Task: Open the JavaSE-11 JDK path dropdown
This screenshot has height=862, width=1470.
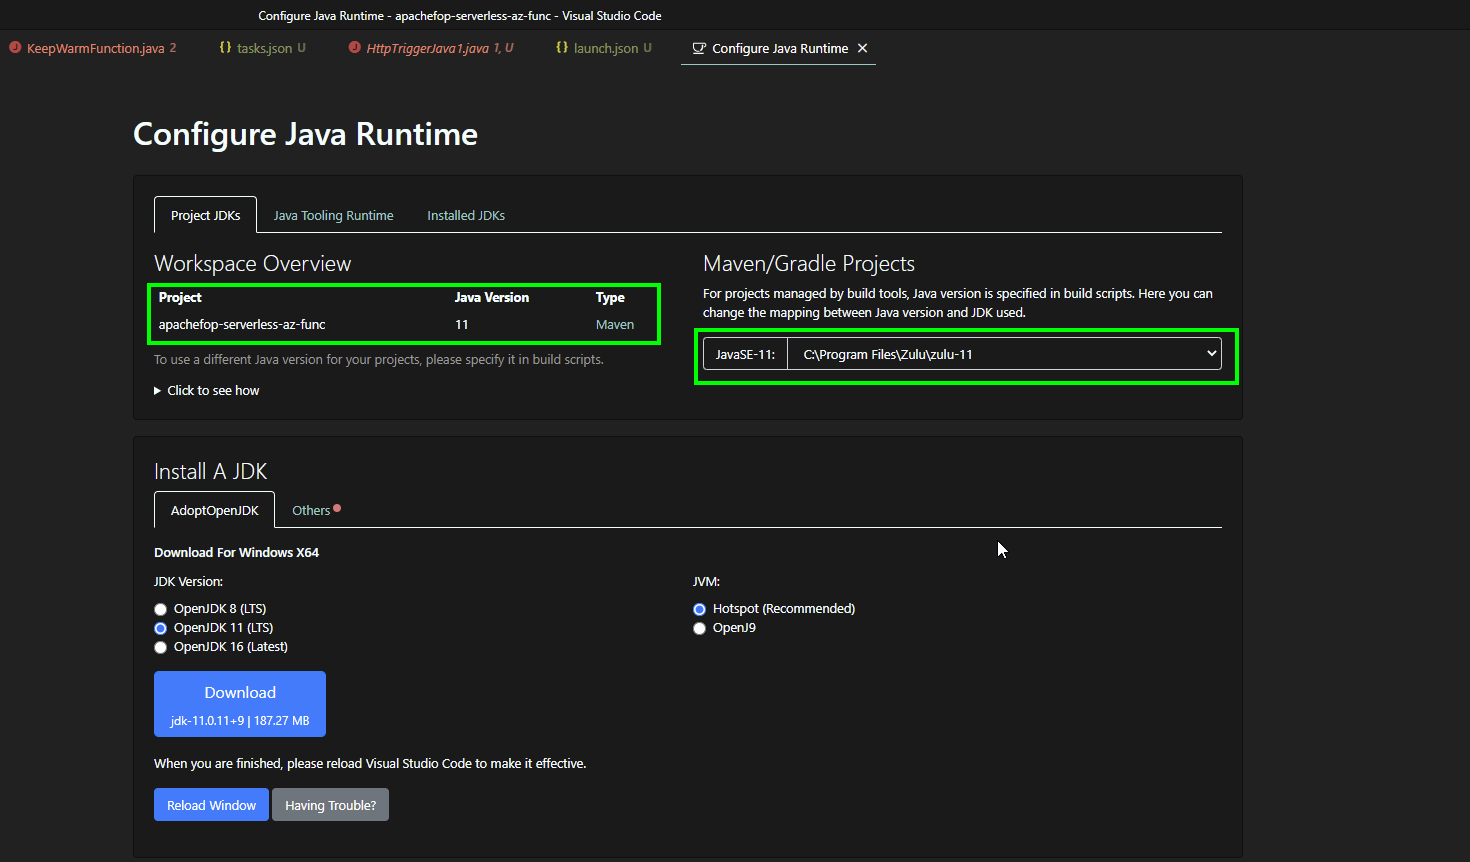Action: (x=1004, y=354)
